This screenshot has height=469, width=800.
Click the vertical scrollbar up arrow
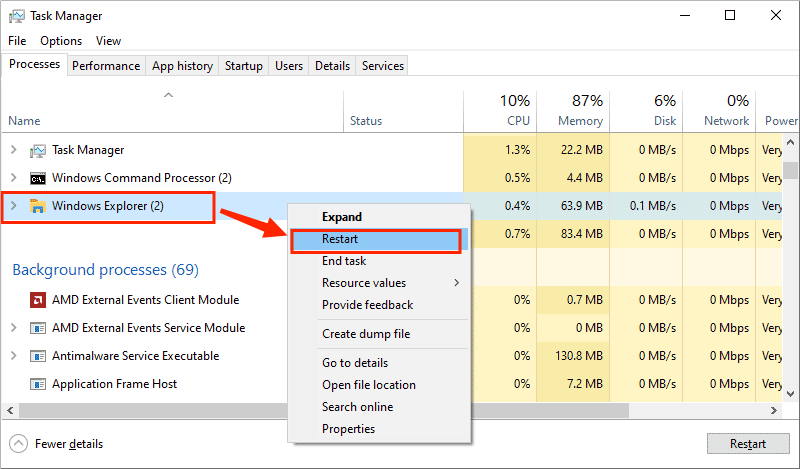[790, 142]
